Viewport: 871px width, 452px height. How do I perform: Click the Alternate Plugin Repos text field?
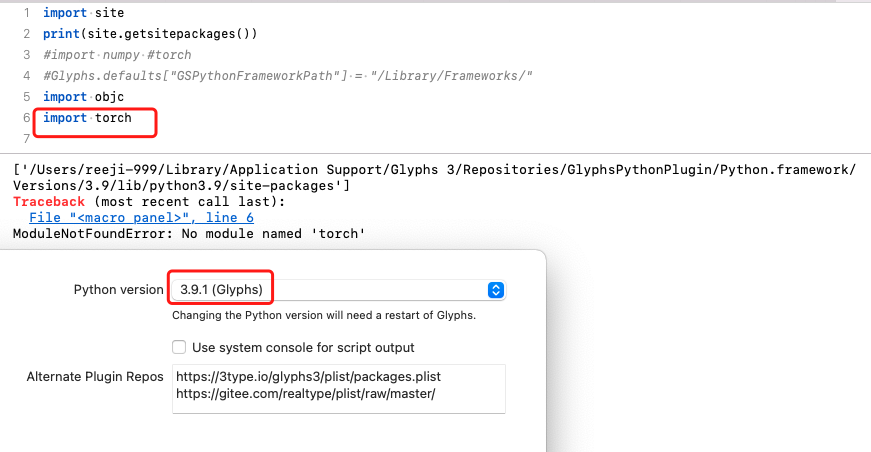click(x=338, y=388)
